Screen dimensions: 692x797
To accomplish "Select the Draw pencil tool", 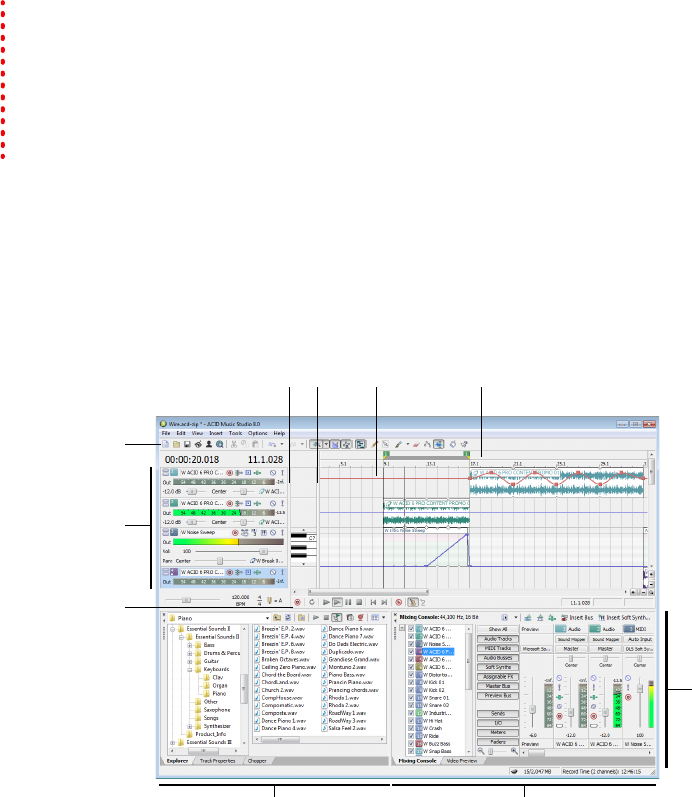I will (375, 444).
